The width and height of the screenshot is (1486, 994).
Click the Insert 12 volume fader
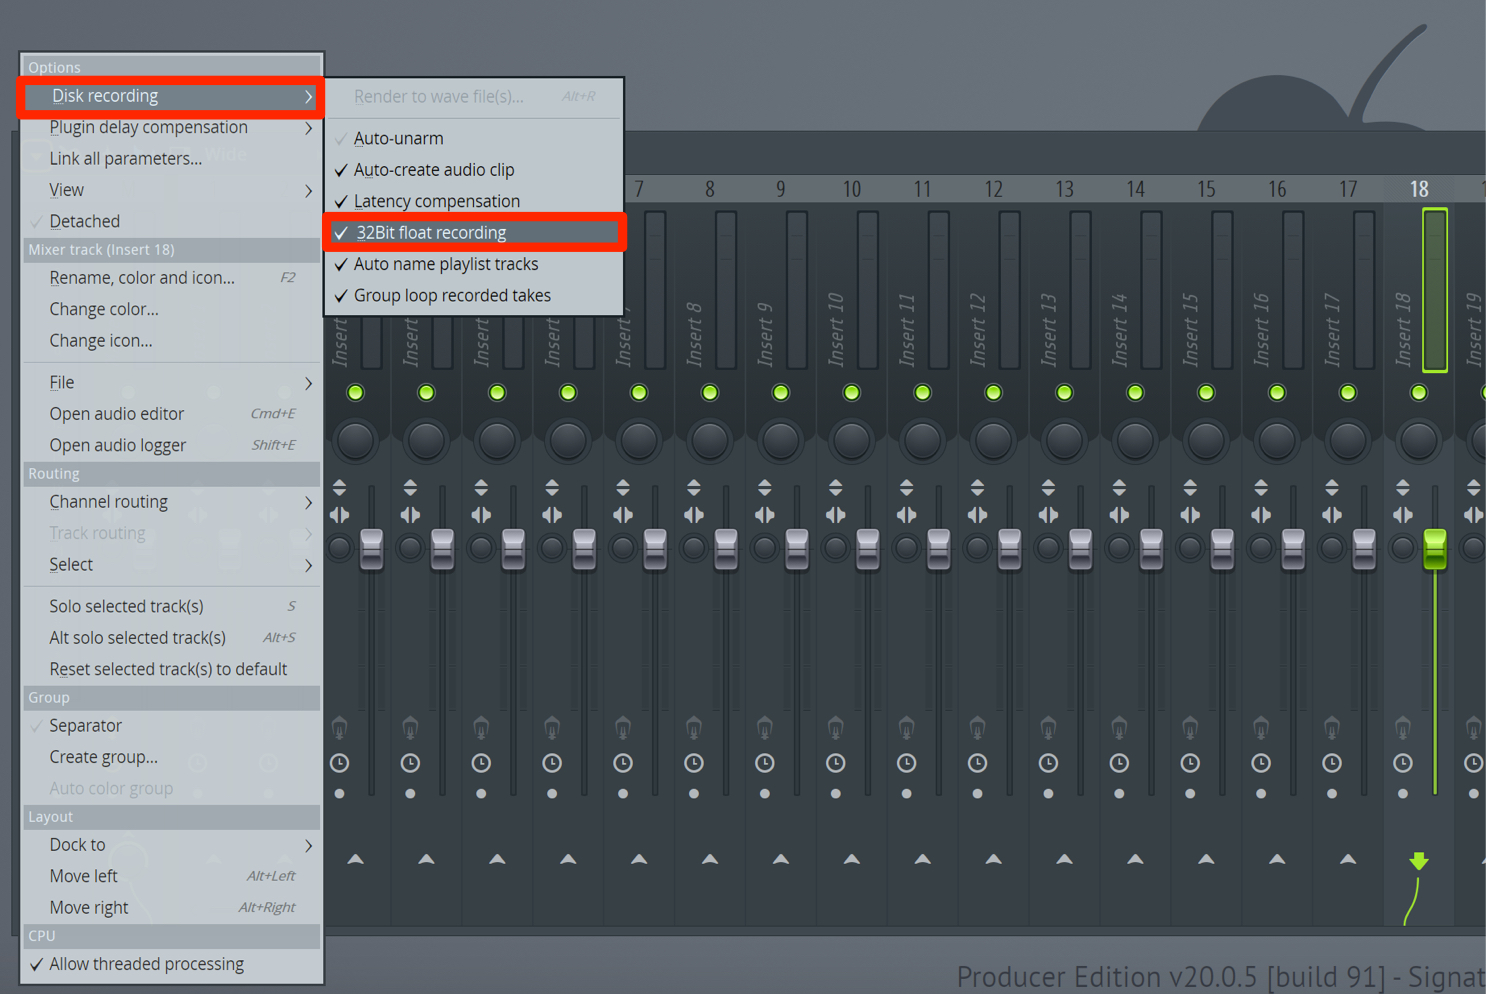tap(1009, 550)
